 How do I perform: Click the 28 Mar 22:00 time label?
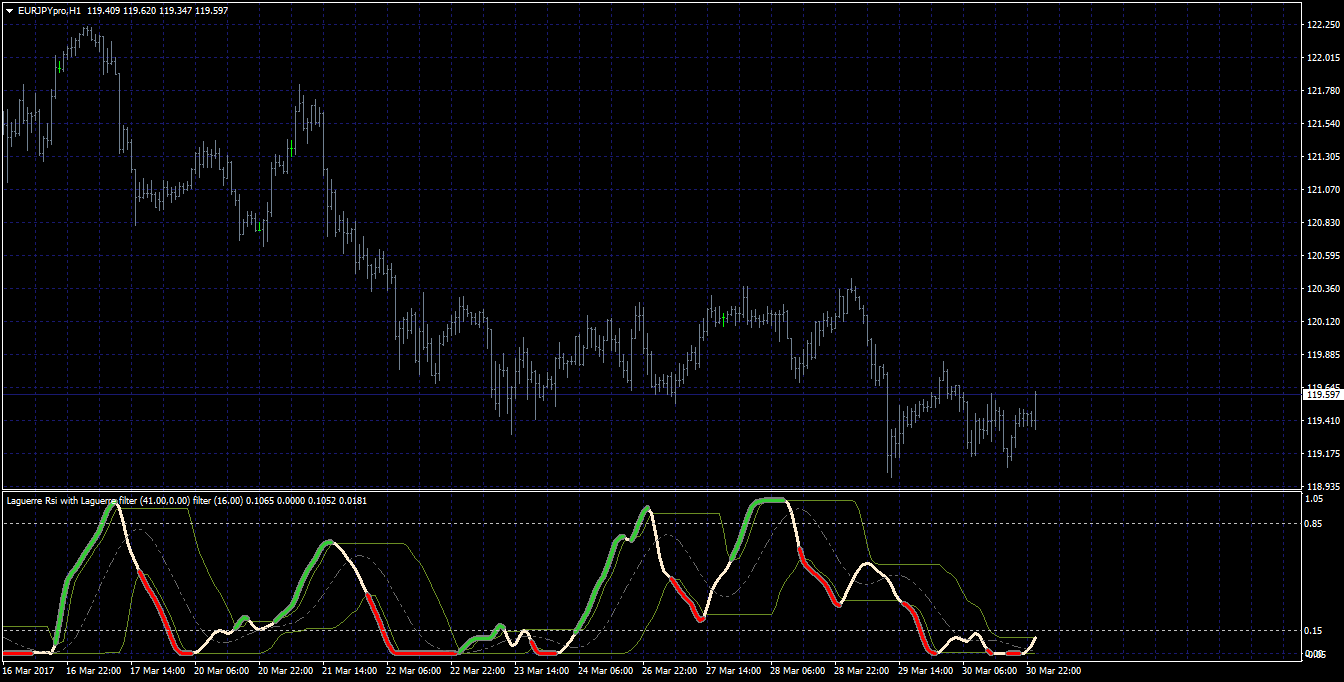click(863, 671)
